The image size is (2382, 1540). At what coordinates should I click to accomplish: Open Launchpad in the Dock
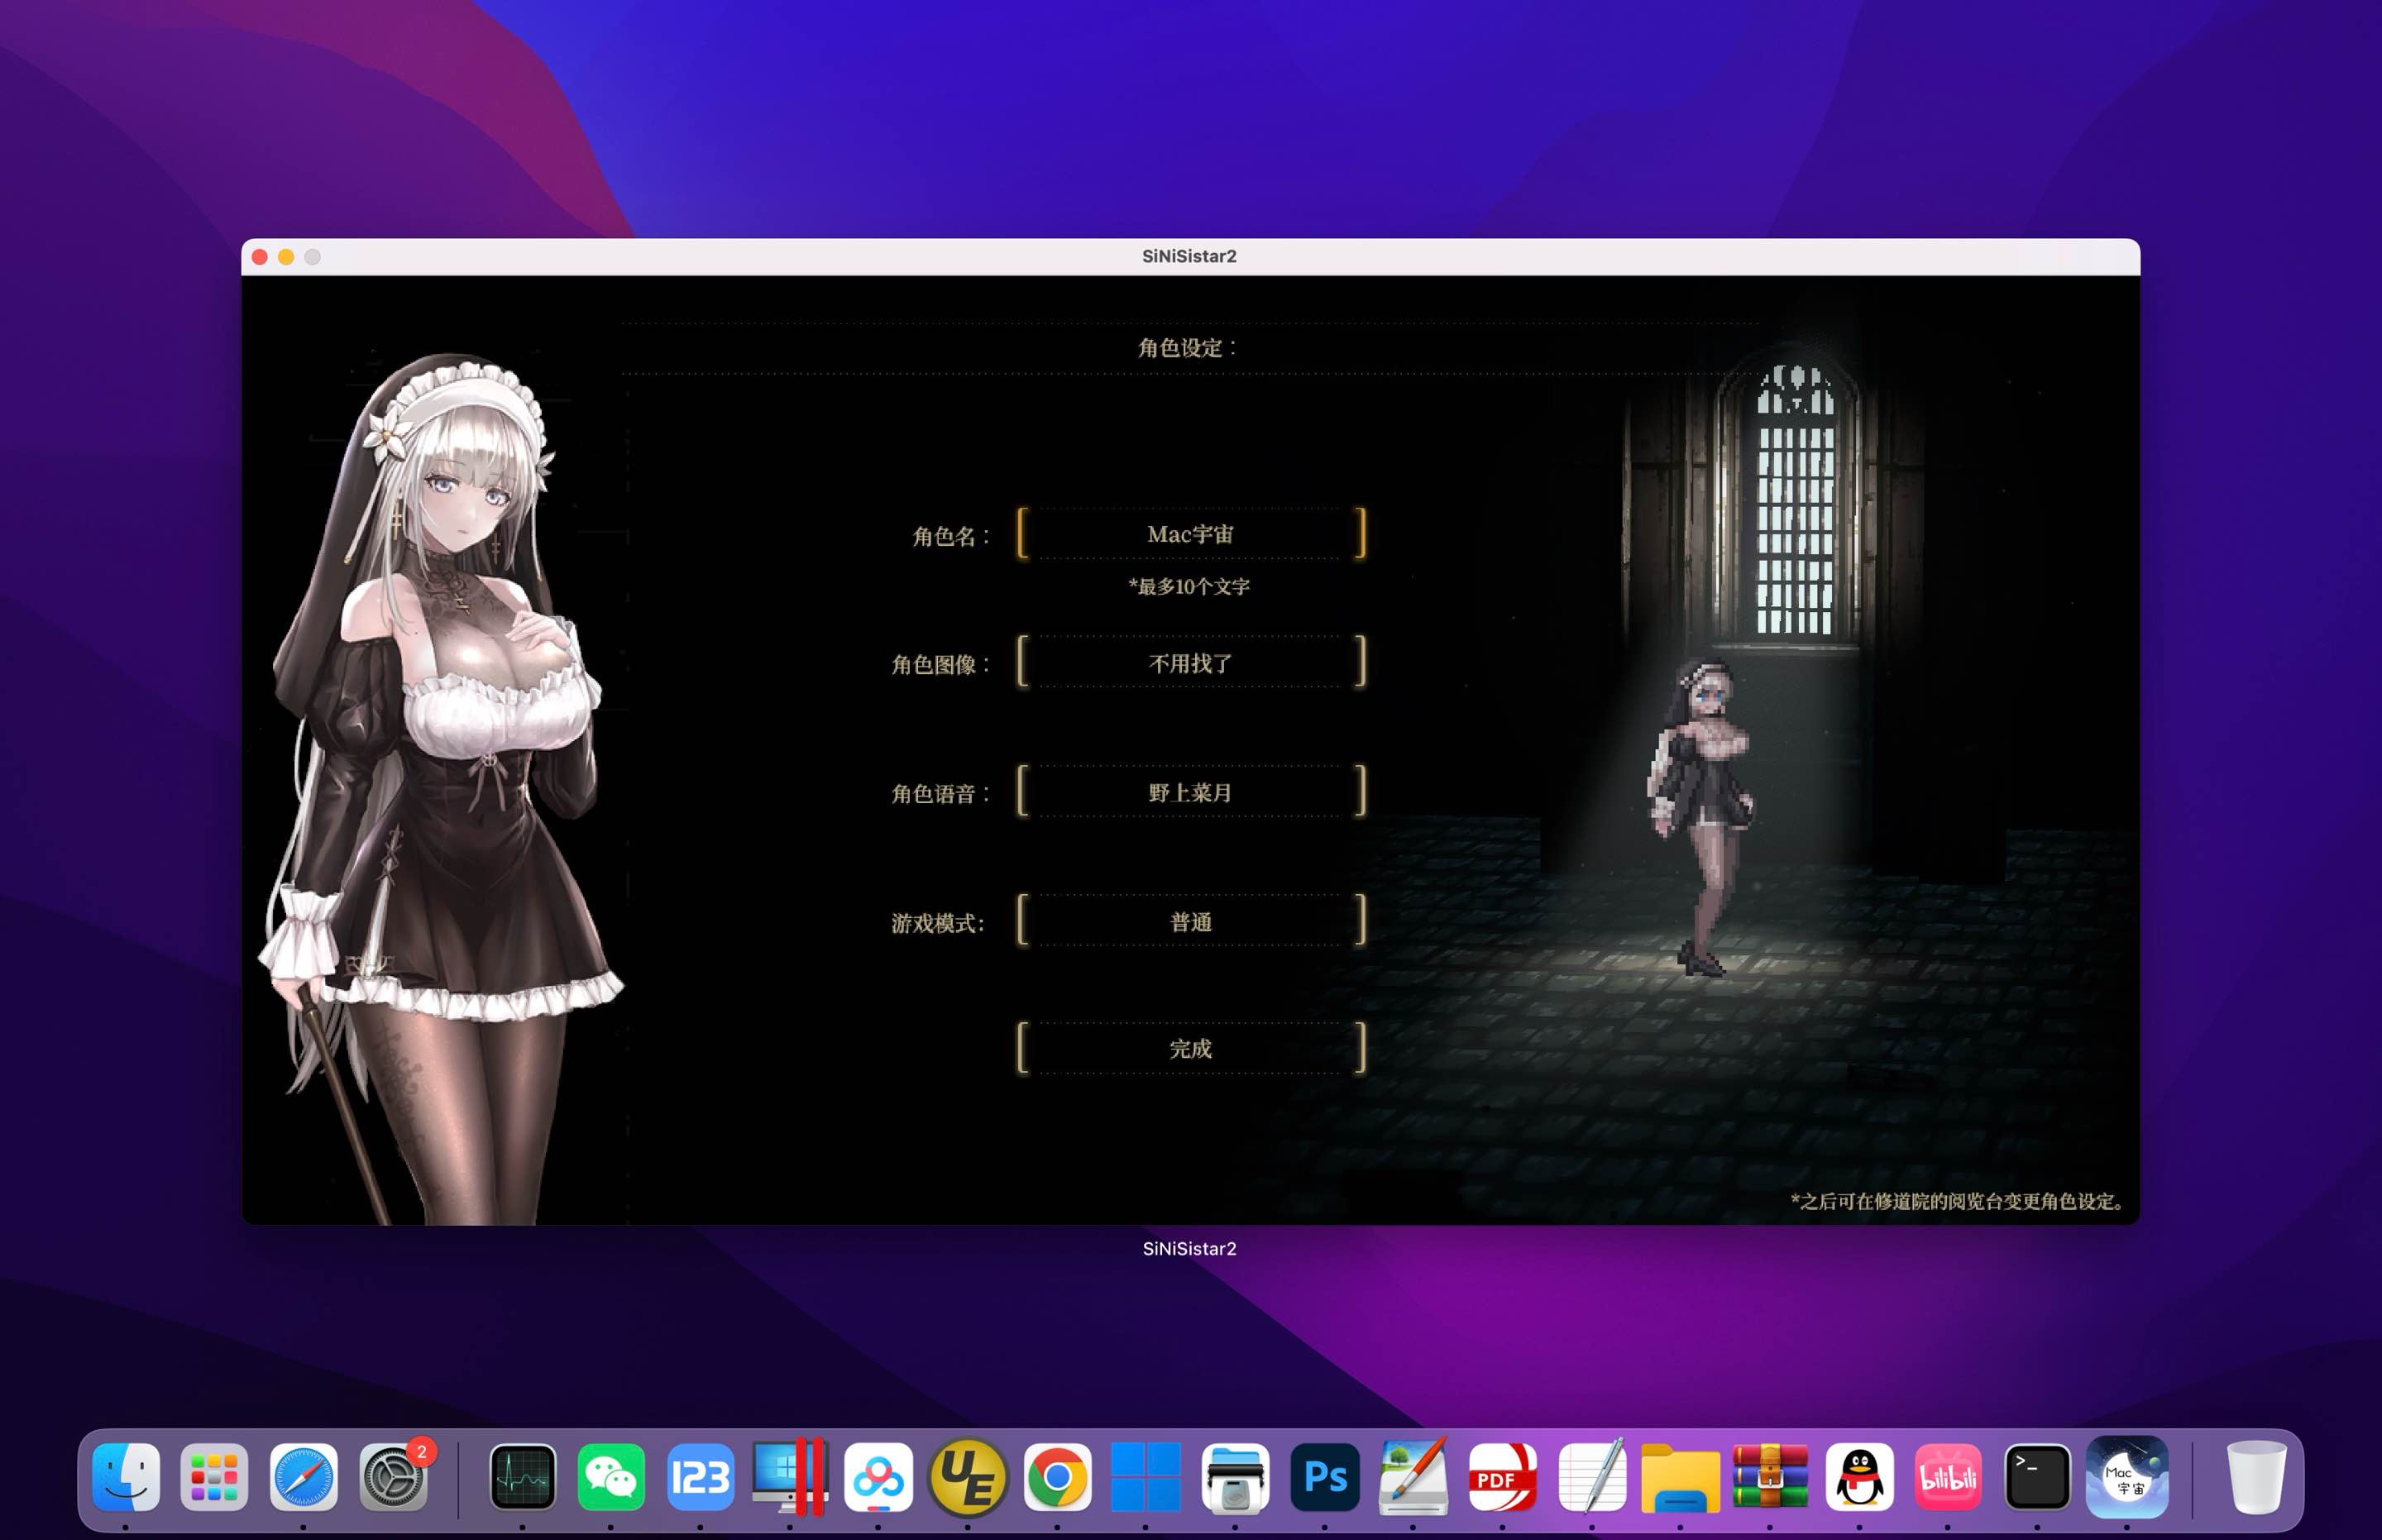point(214,1477)
